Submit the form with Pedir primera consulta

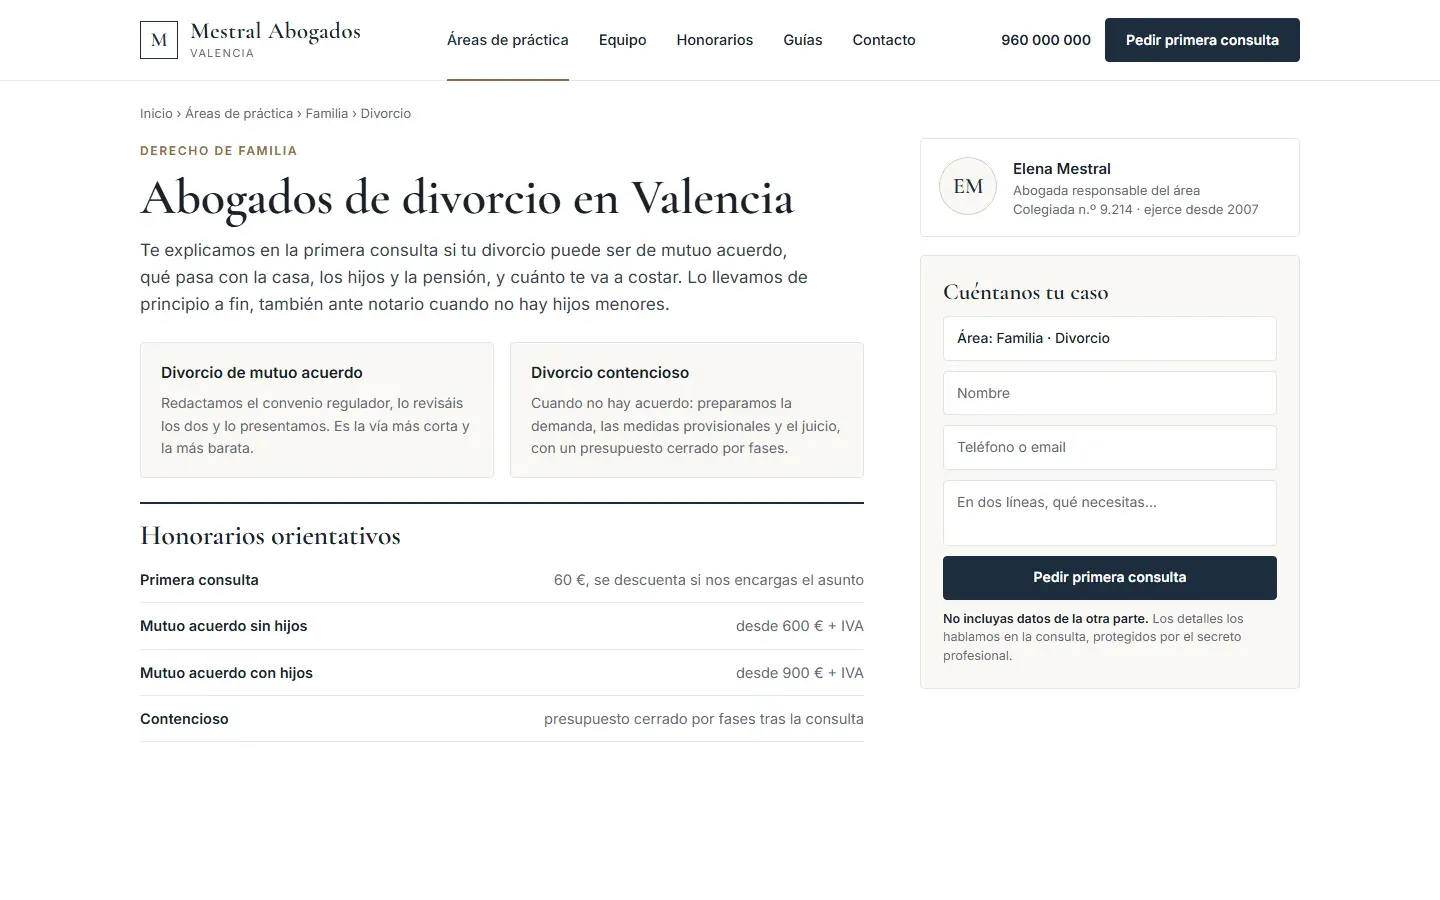(x=1110, y=578)
